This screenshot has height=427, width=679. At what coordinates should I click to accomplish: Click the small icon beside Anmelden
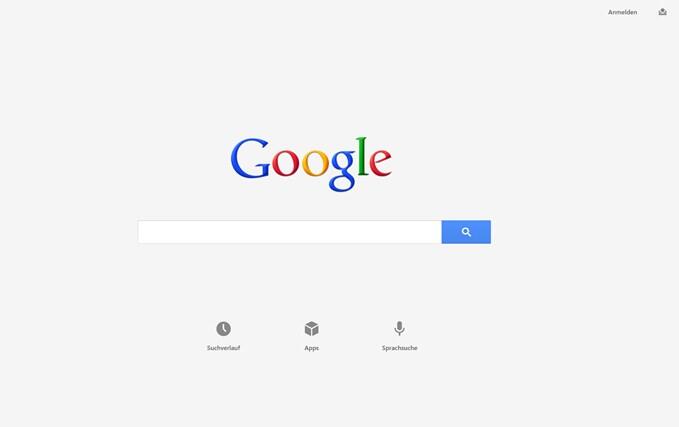663,12
